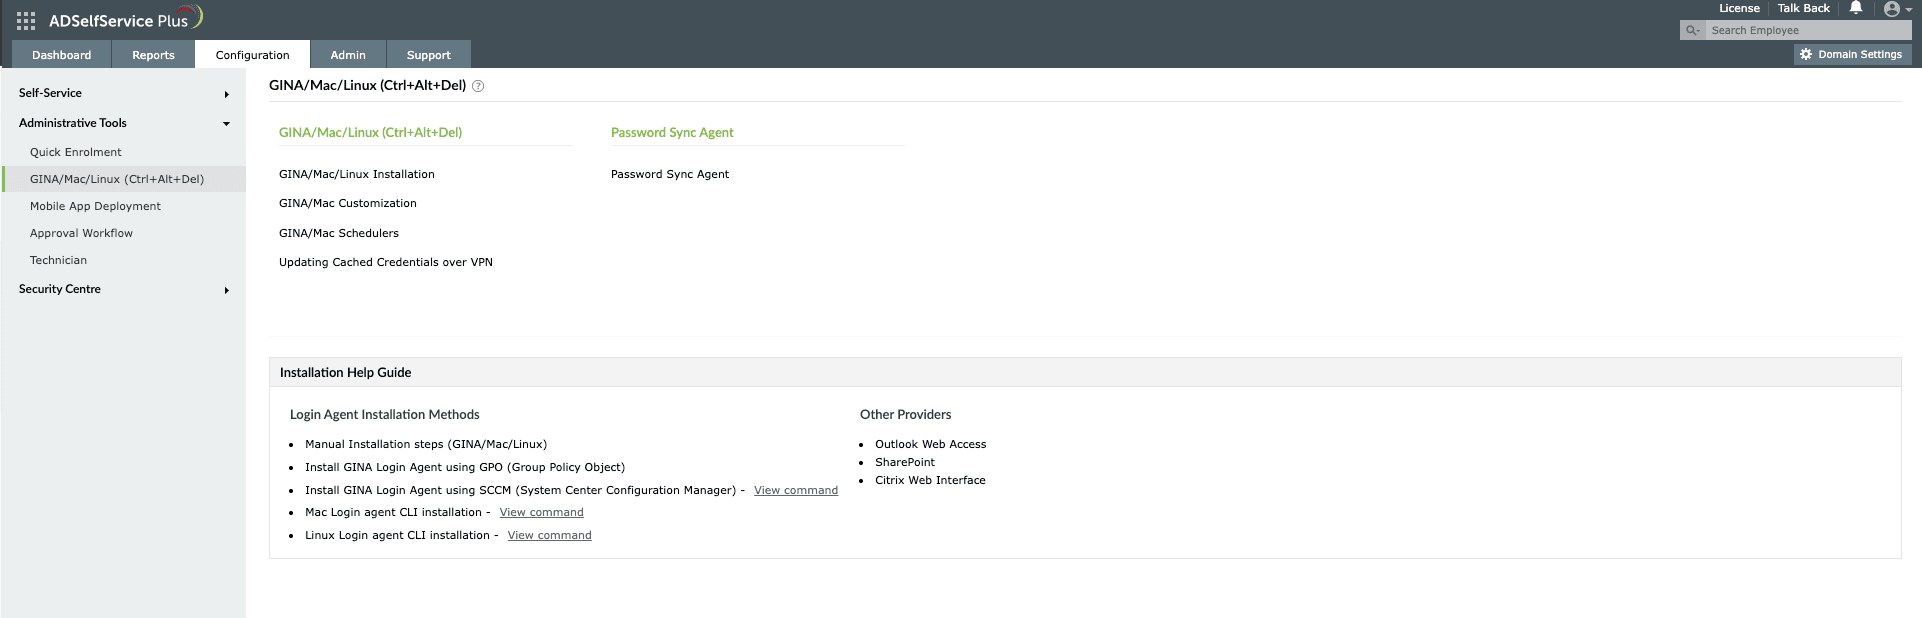Screen dimensions: 1922x618
Task: Switch to the Dashboard tab
Action: tap(61, 55)
